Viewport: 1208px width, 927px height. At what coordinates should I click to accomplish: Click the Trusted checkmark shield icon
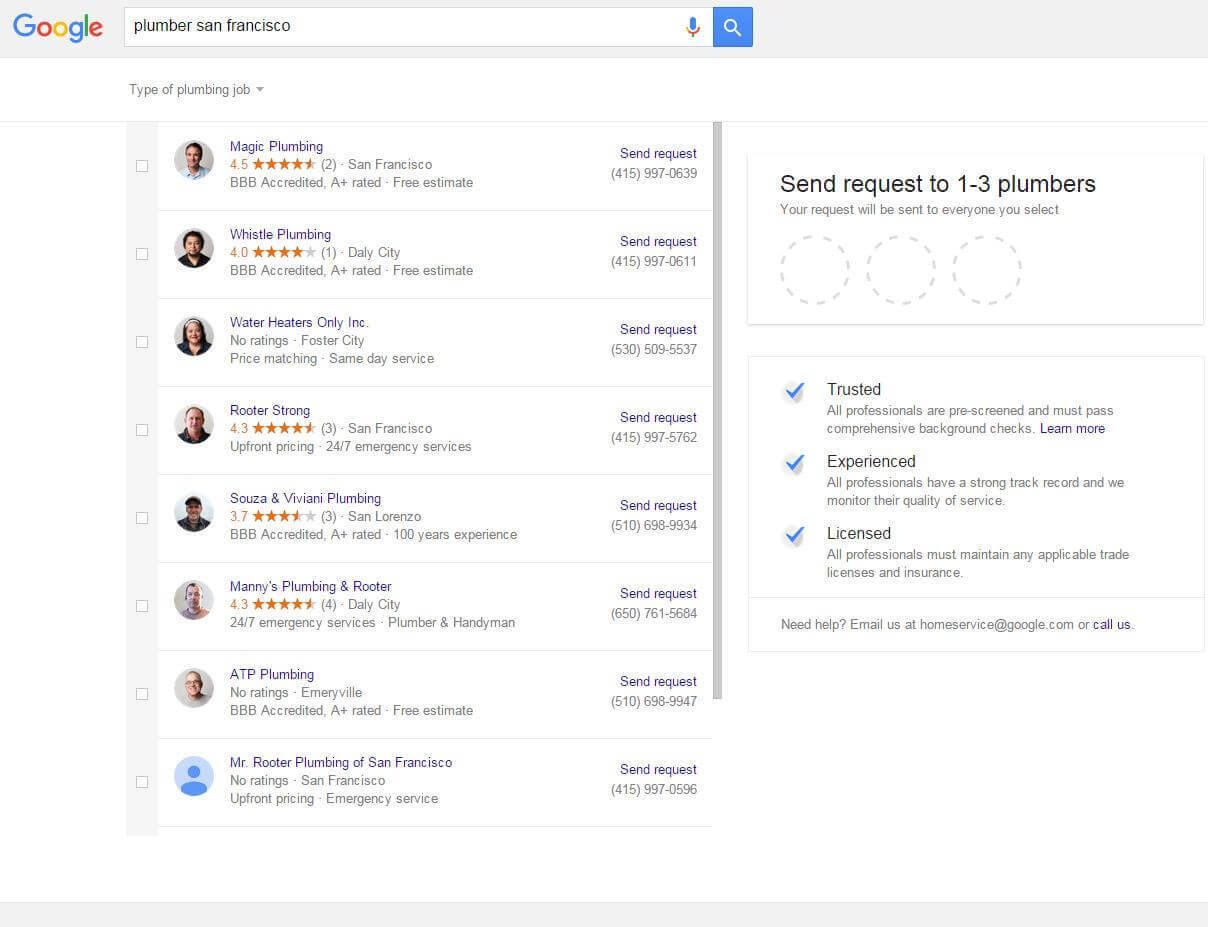pos(794,392)
